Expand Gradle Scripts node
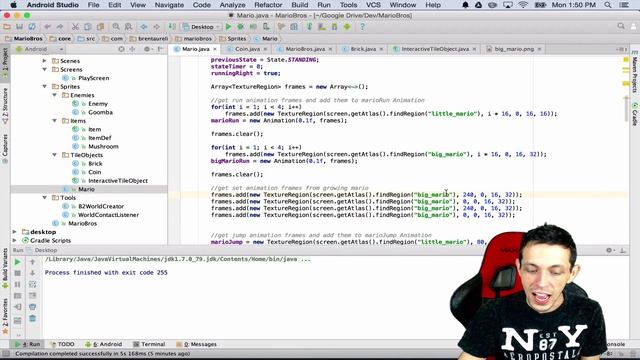Viewport: 640px width, 360px height. point(15,240)
